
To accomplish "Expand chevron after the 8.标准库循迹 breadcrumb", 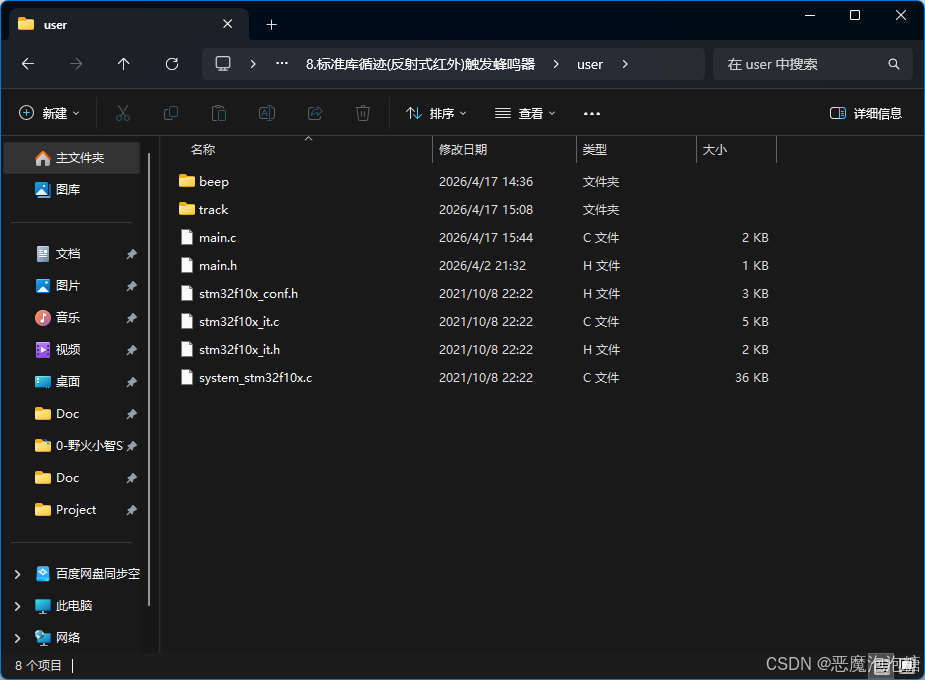I will [x=556, y=64].
